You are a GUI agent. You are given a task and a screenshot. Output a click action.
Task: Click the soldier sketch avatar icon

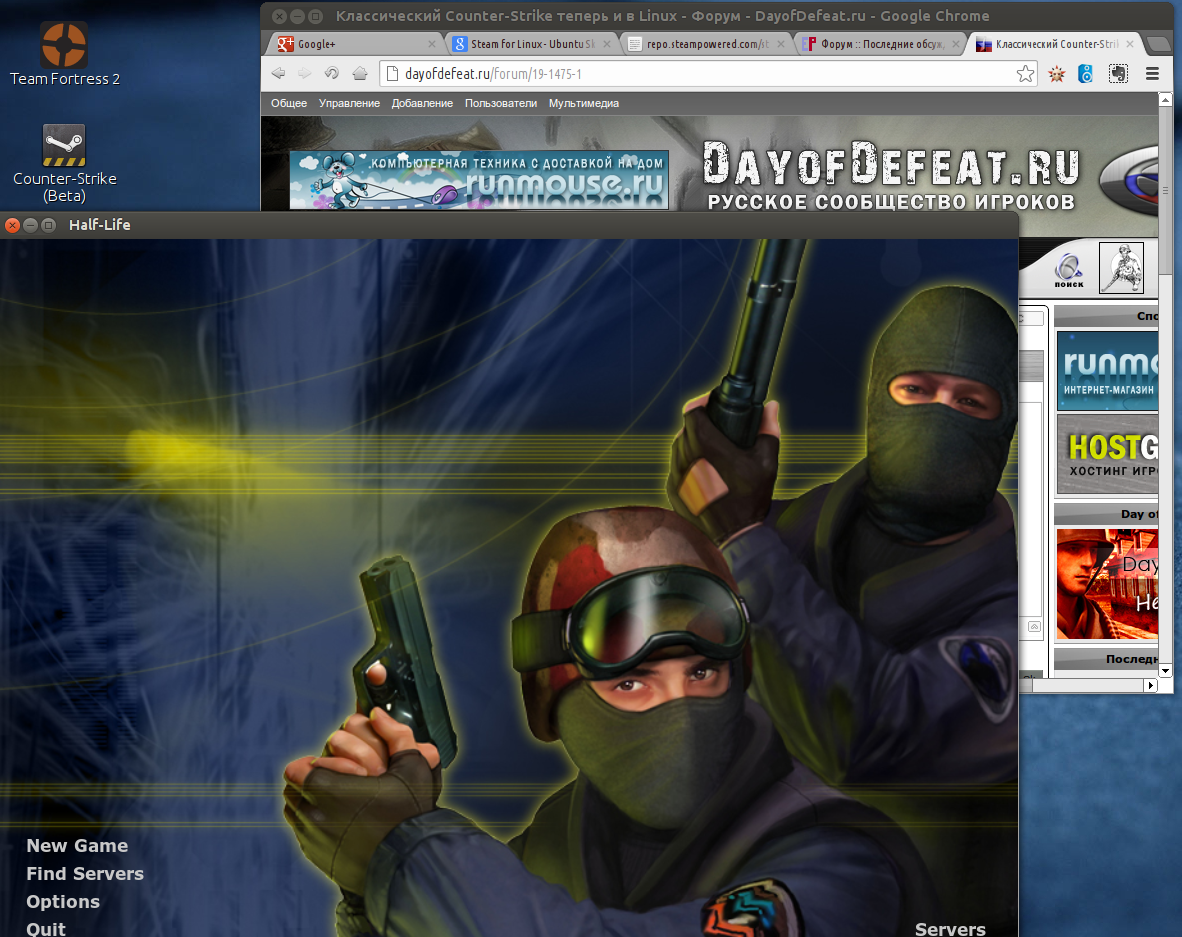tap(1121, 268)
